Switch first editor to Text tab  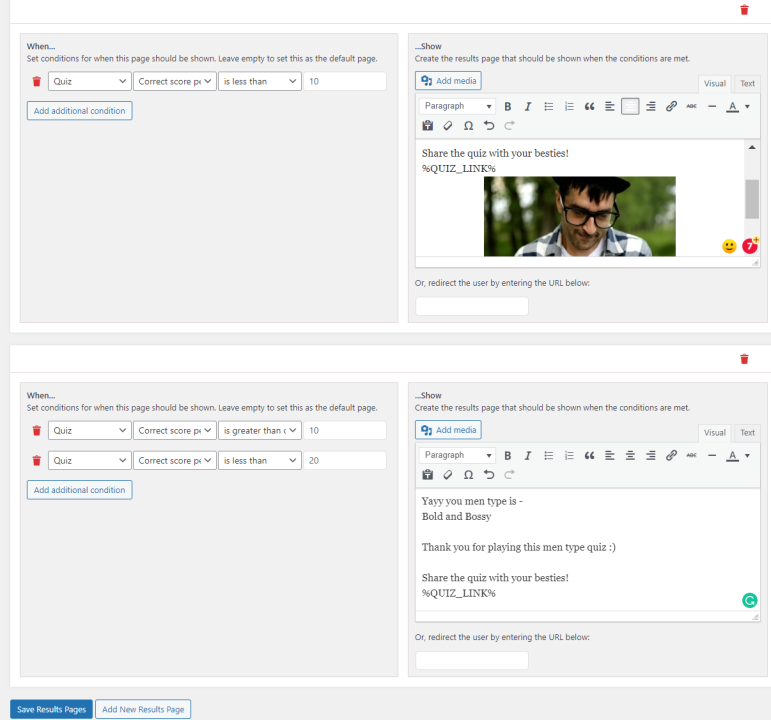747,84
